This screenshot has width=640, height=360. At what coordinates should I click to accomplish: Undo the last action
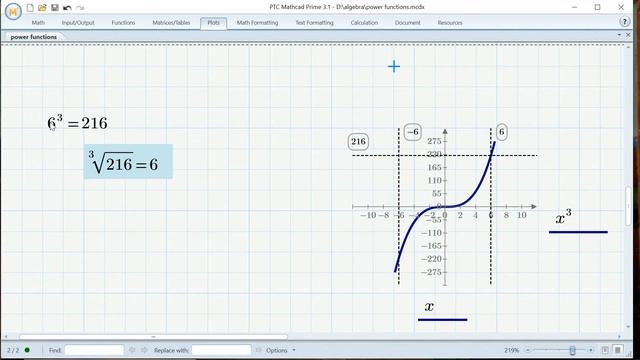coord(67,7)
